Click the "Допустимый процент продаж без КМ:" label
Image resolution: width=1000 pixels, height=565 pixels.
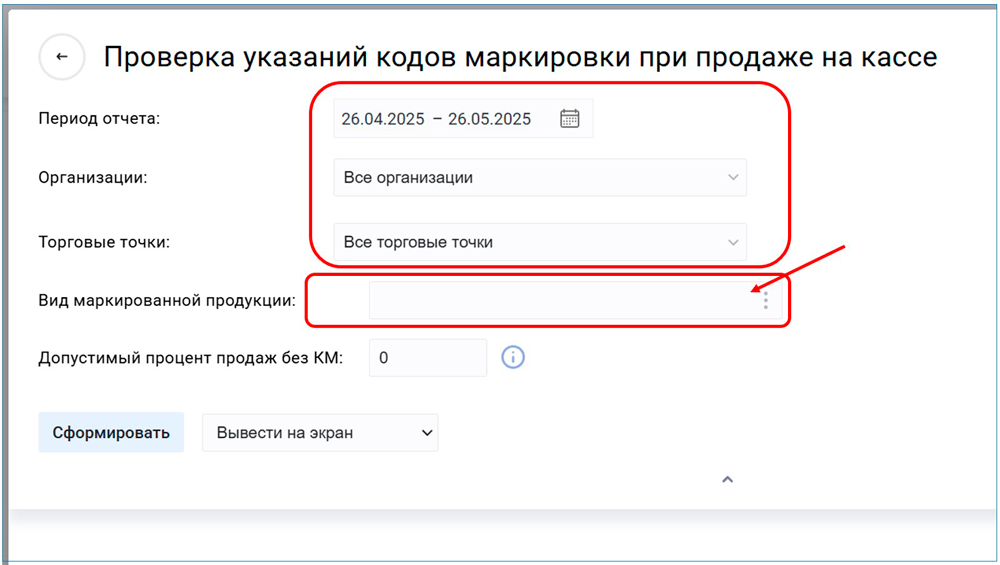[x=190, y=357]
